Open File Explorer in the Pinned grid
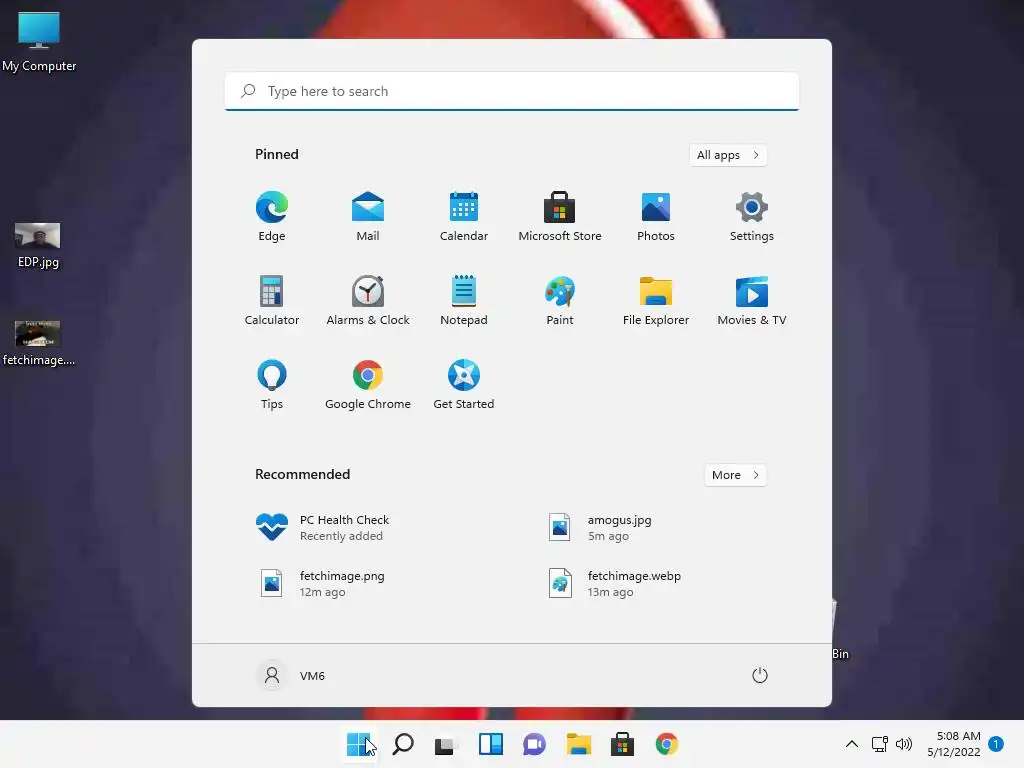Viewport: 1024px width, 768px height. click(x=656, y=300)
